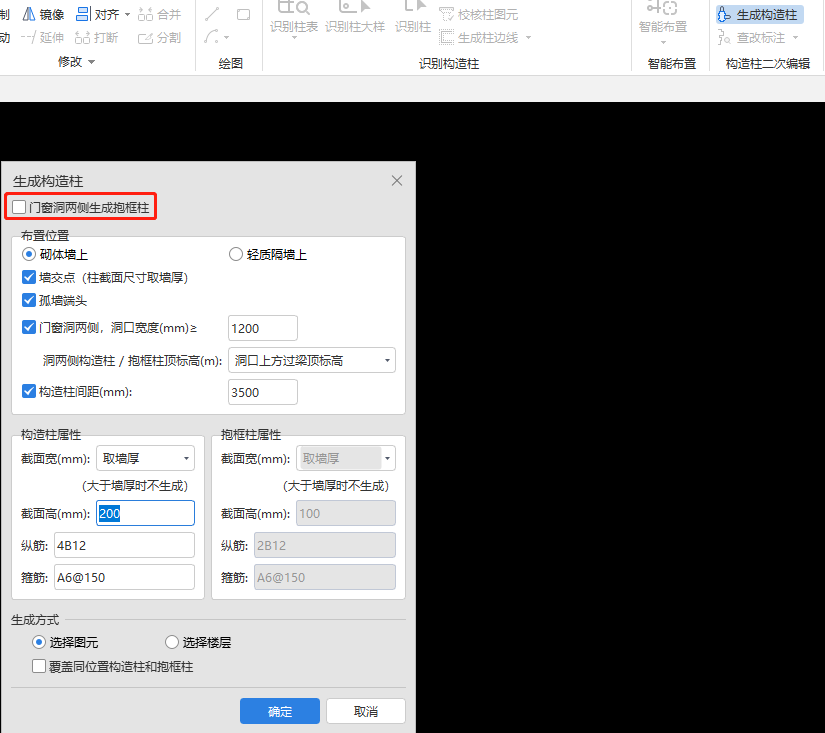The width and height of the screenshot is (825, 733).
Task: Click spacing field showing 3500
Action: pos(263,393)
